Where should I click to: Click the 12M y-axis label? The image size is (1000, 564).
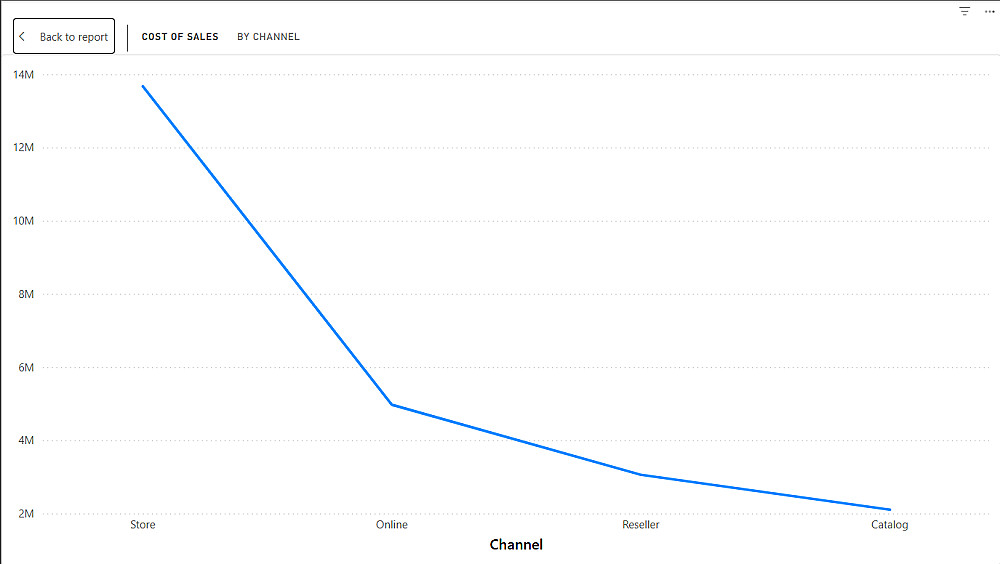click(x=23, y=148)
